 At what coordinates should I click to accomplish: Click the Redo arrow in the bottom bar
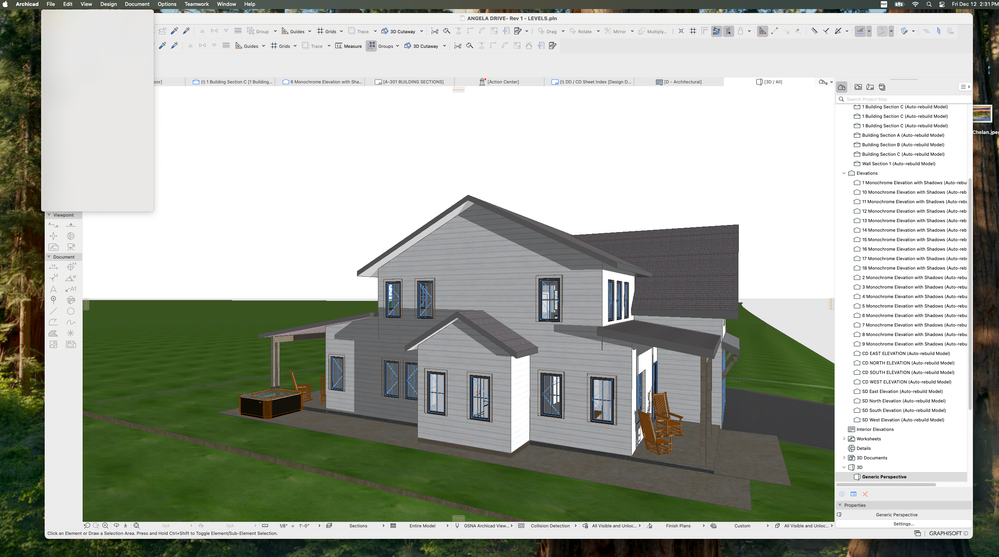pyautogui.click(x=96, y=526)
